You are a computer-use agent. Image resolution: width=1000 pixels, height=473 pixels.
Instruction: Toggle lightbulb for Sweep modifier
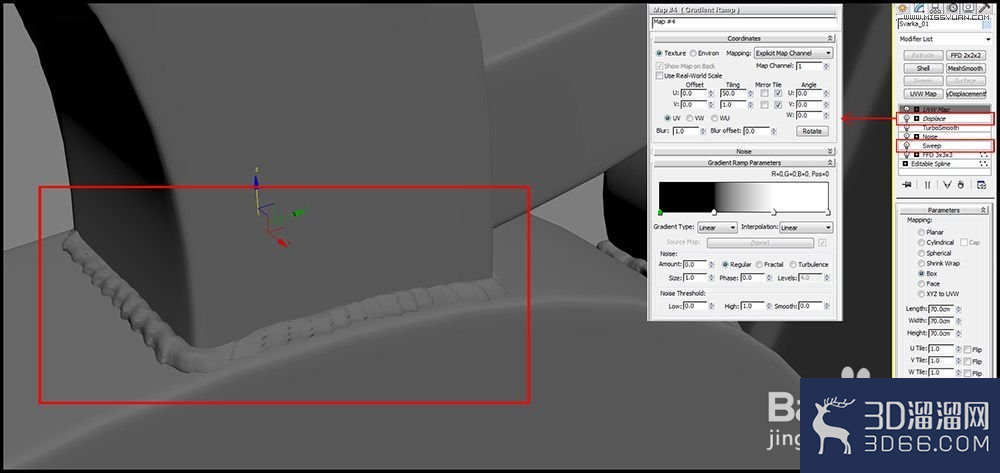click(x=907, y=145)
